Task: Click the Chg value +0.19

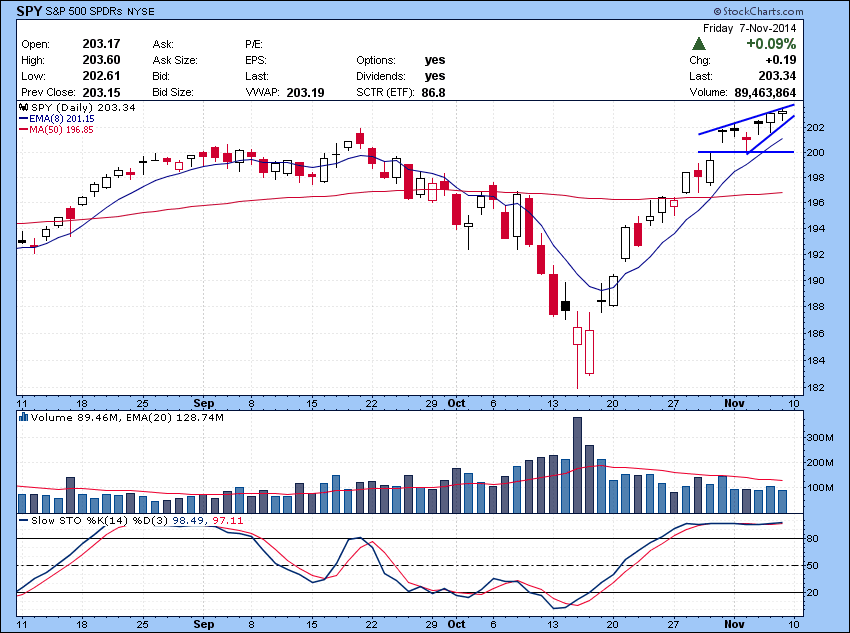Action: click(781, 60)
